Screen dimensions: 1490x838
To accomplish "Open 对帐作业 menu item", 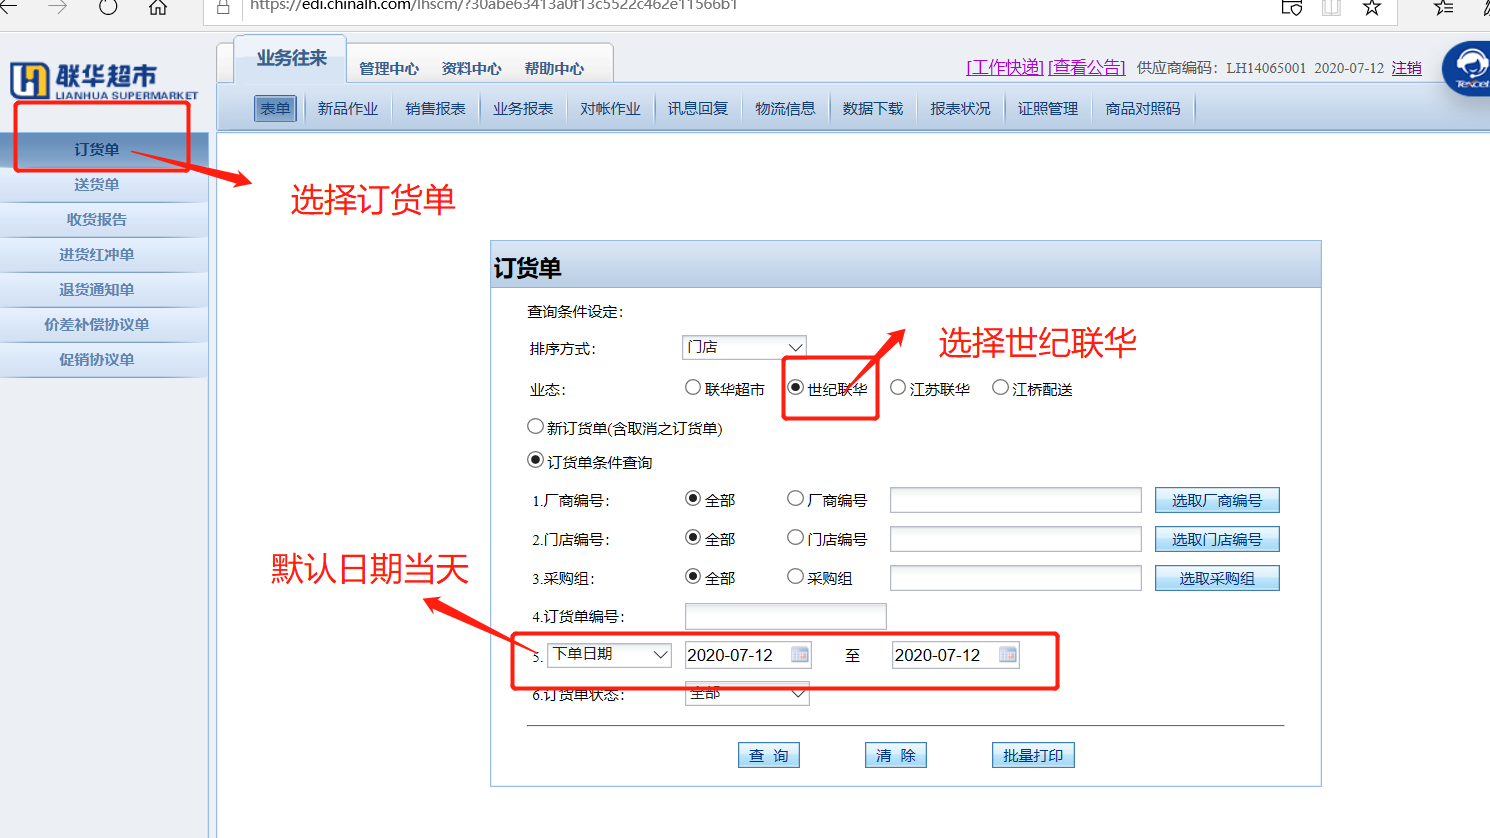I will 610,108.
